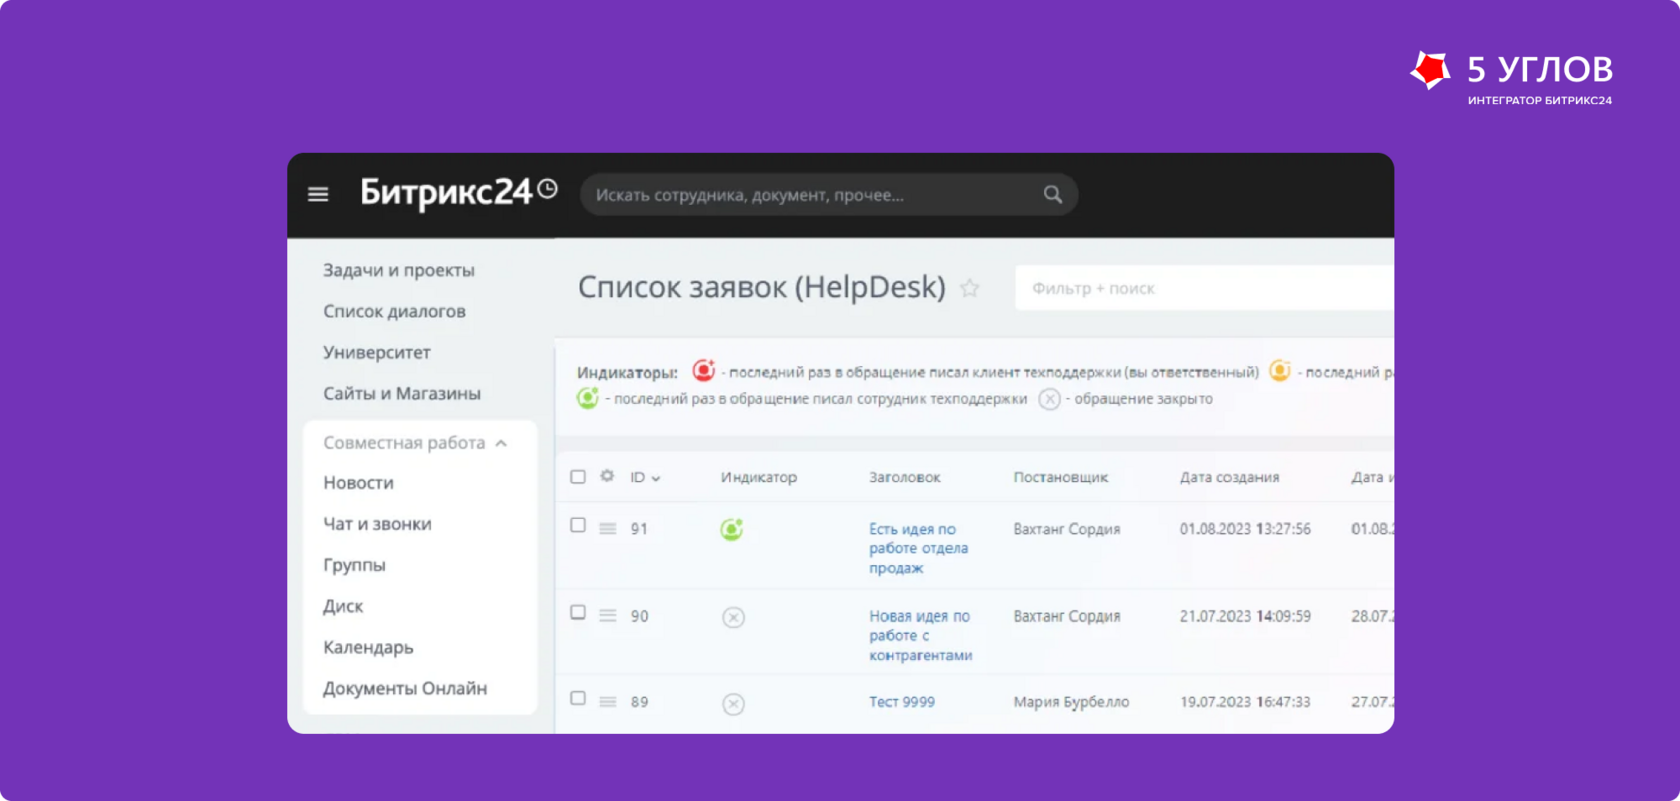Collapse the Совместная работа section
Screen dimensions: 1680x801
(501, 443)
